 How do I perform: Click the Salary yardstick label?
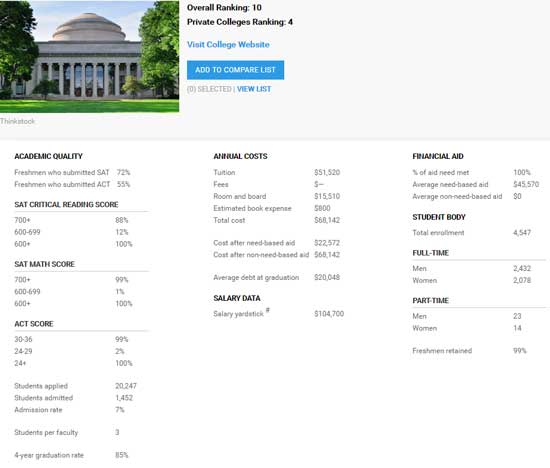(238, 314)
